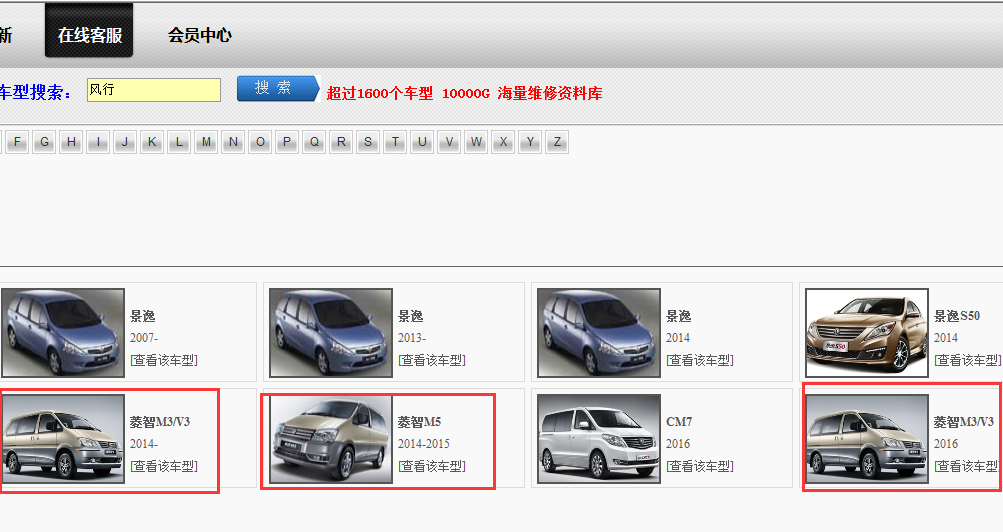Open the 在线客服 tab
Image resolution: width=1003 pixels, height=532 pixels.
tap(89, 31)
